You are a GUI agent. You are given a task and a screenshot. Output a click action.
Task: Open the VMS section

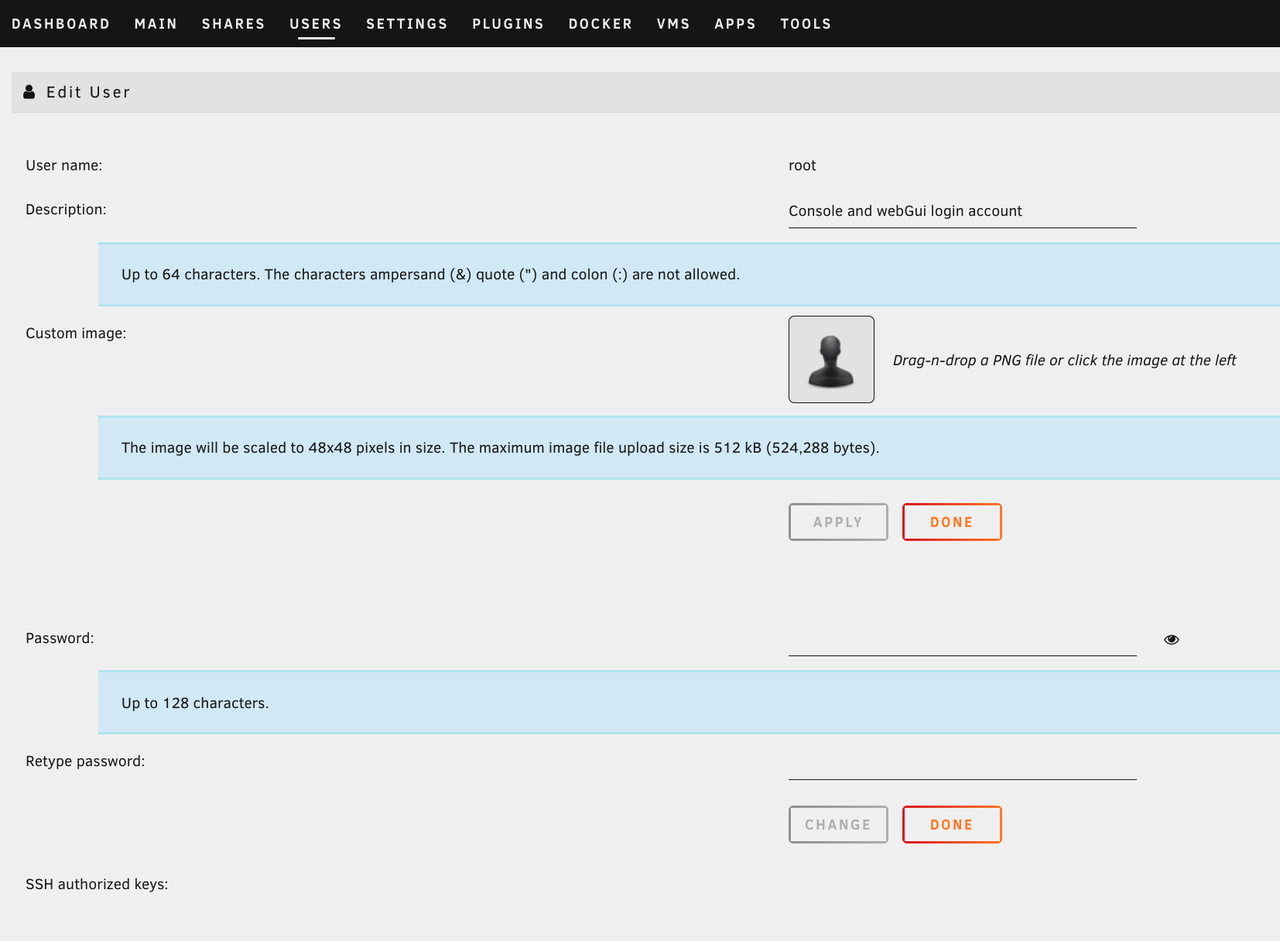point(673,23)
